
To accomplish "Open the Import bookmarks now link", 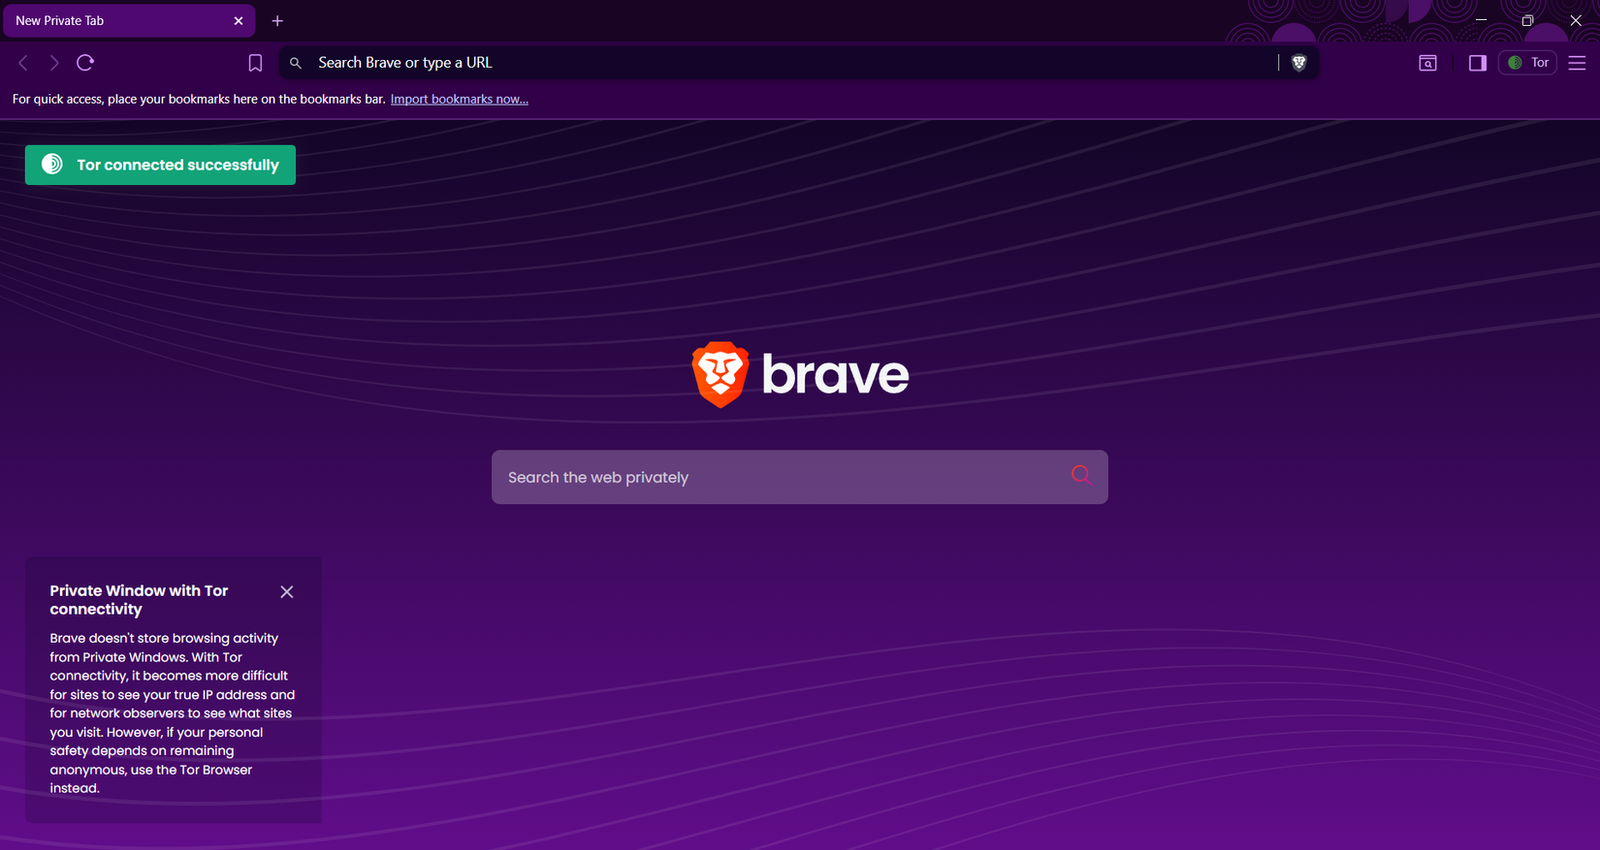I will tap(459, 99).
